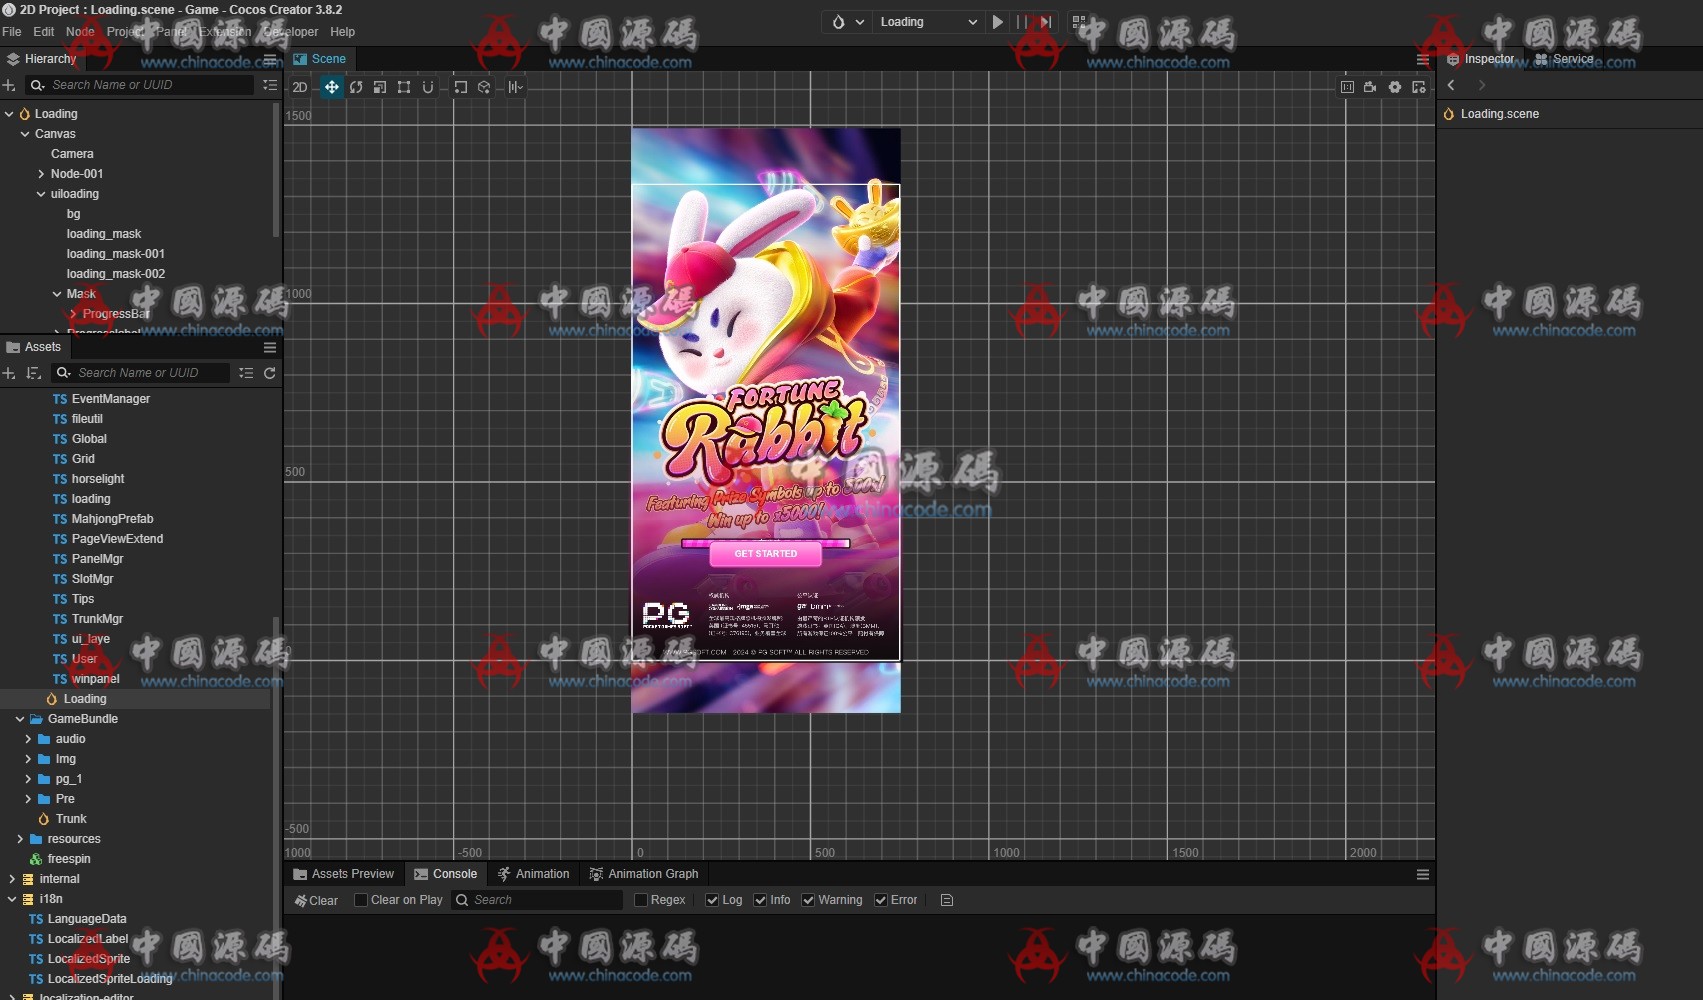1703x1000 pixels.
Task: Click the Clear button in Console
Action: click(316, 900)
